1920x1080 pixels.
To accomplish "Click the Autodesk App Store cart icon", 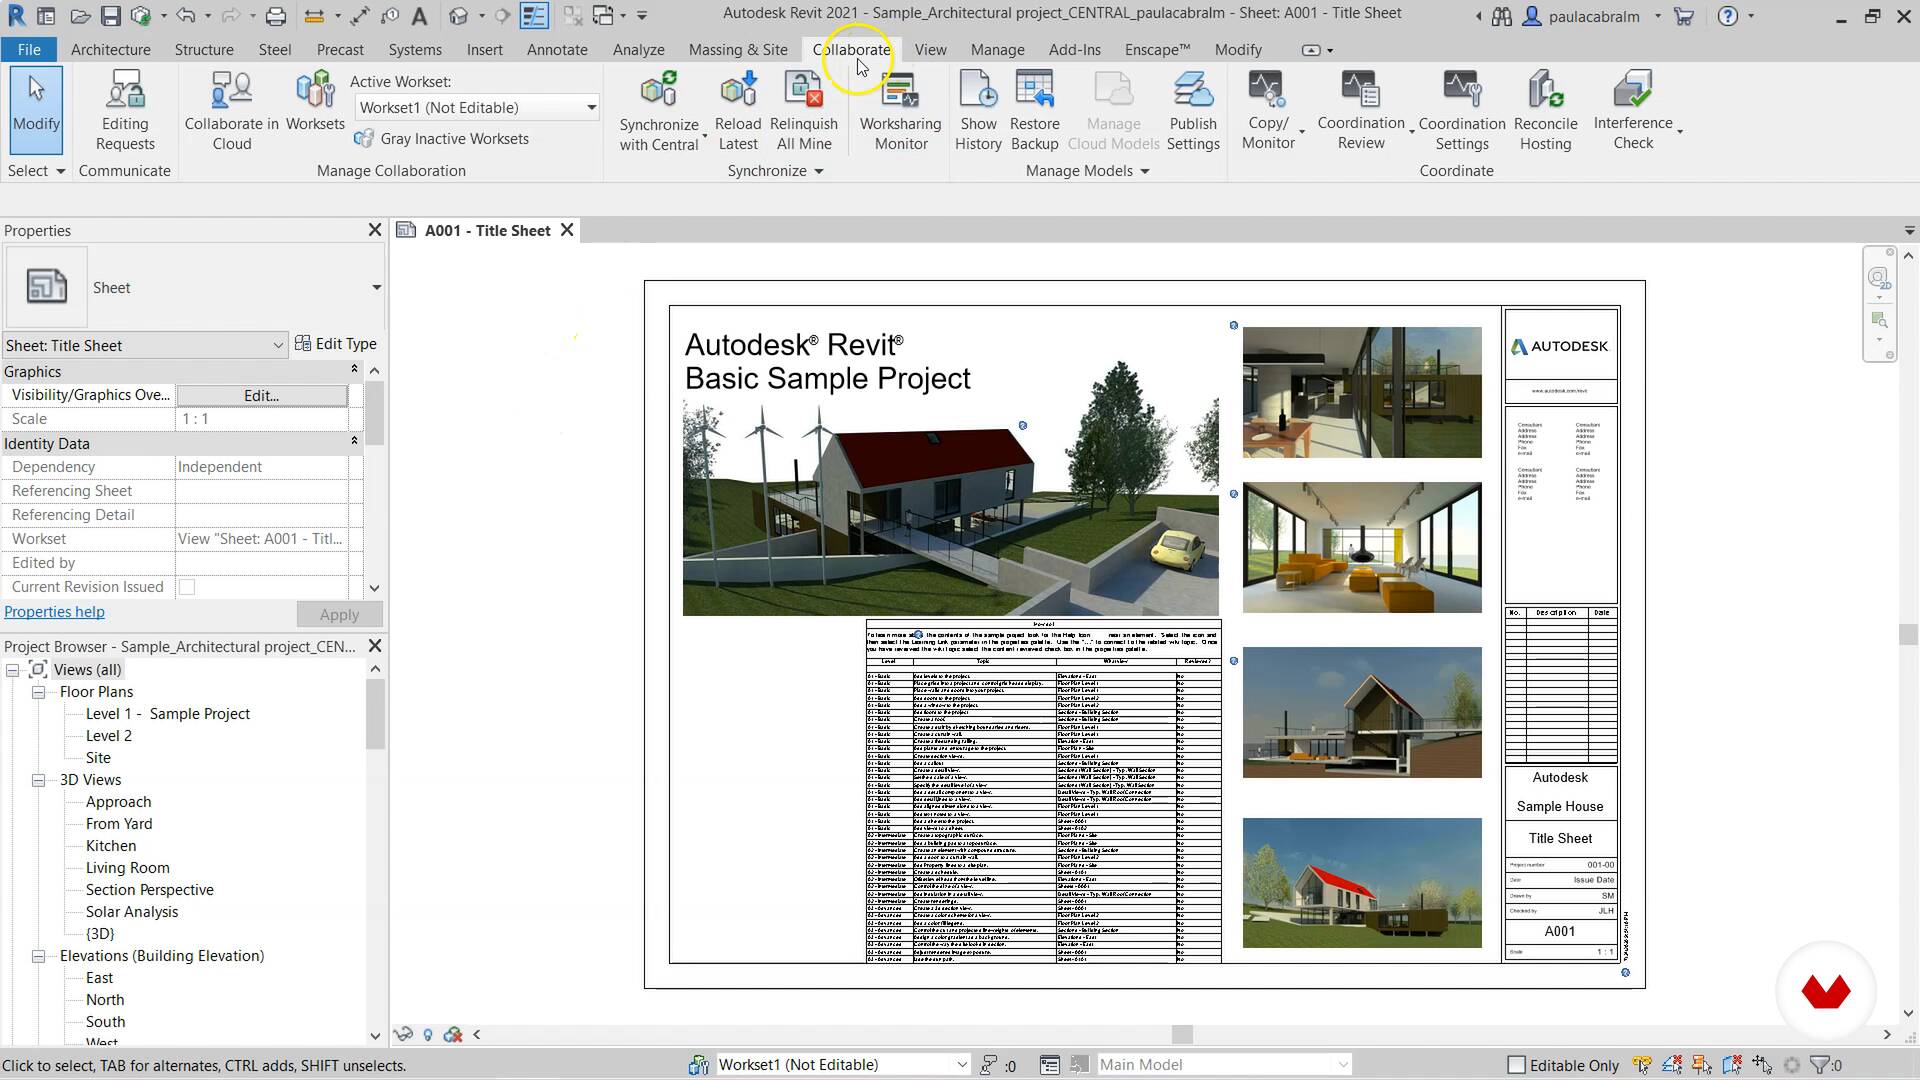I will (x=1684, y=16).
